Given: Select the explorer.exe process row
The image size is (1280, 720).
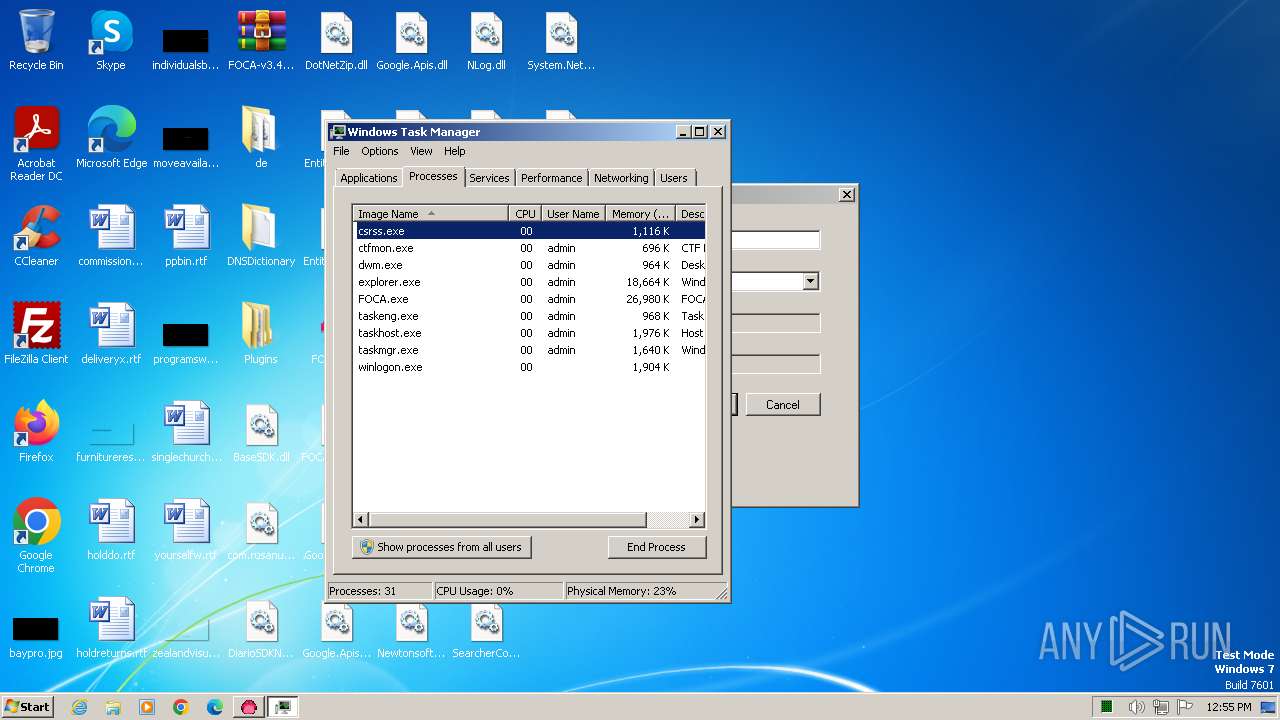Looking at the screenshot, I should click(530, 282).
